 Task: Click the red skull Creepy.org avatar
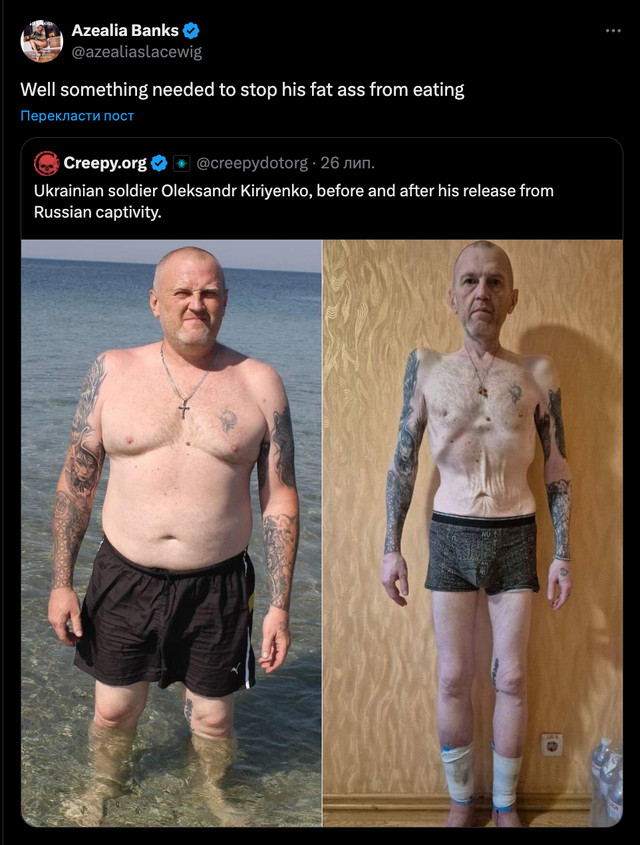tap(46, 163)
